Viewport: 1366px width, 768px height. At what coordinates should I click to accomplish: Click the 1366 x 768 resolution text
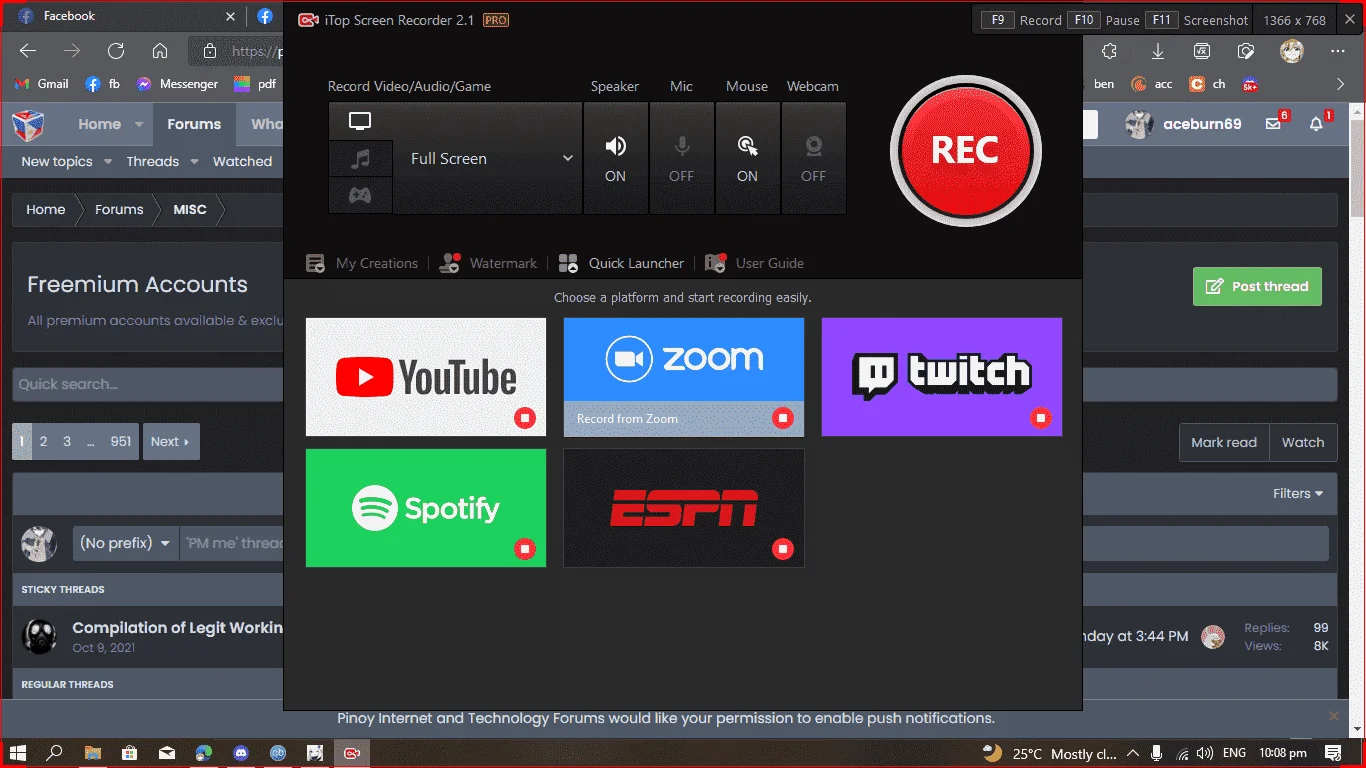pyautogui.click(x=1294, y=20)
